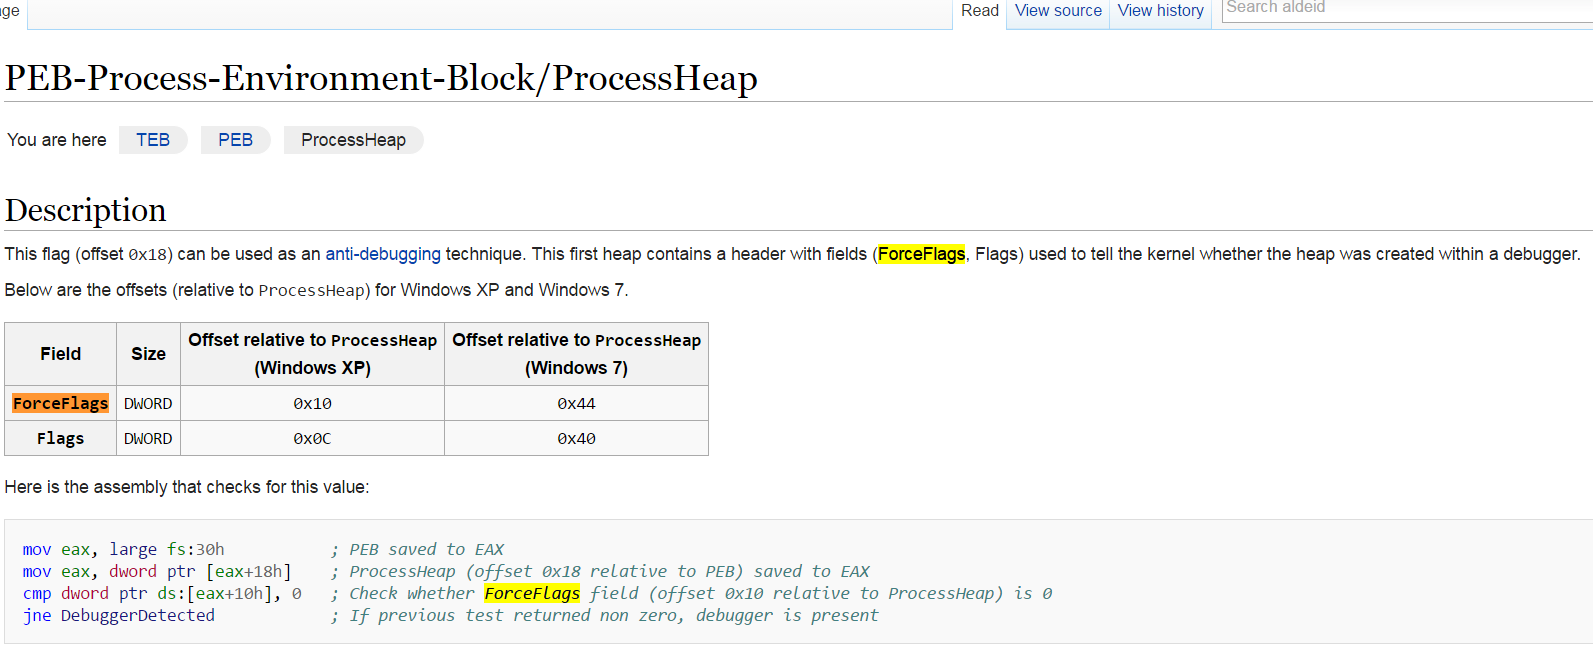Select the ProcessHeap breadcrumb item

click(x=353, y=140)
